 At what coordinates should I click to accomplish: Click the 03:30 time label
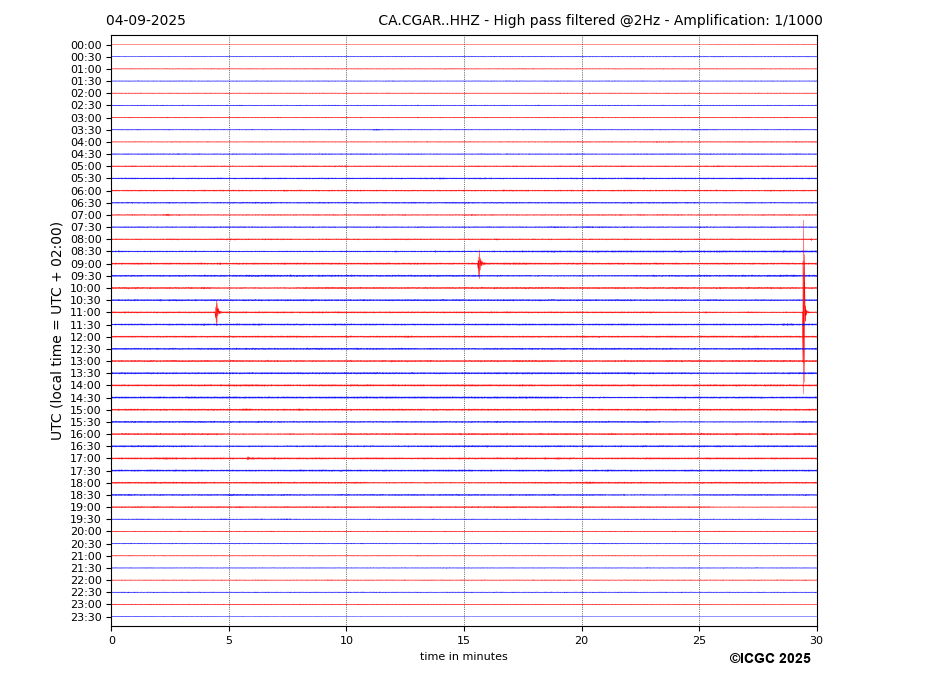pos(86,130)
